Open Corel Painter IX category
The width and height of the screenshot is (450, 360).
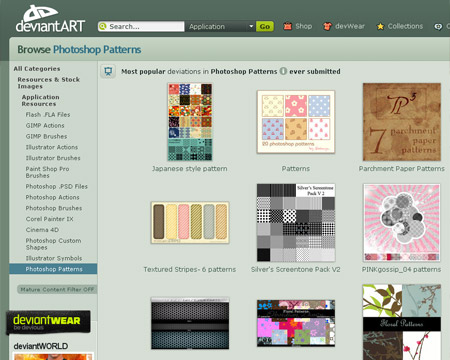pyautogui.click(x=49, y=219)
